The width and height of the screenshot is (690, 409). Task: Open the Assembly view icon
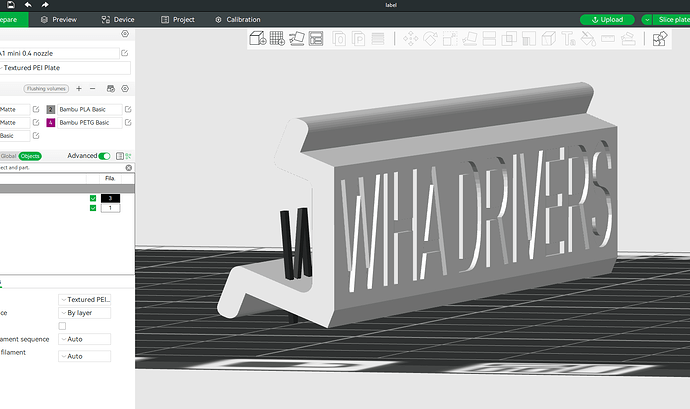(660, 39)
